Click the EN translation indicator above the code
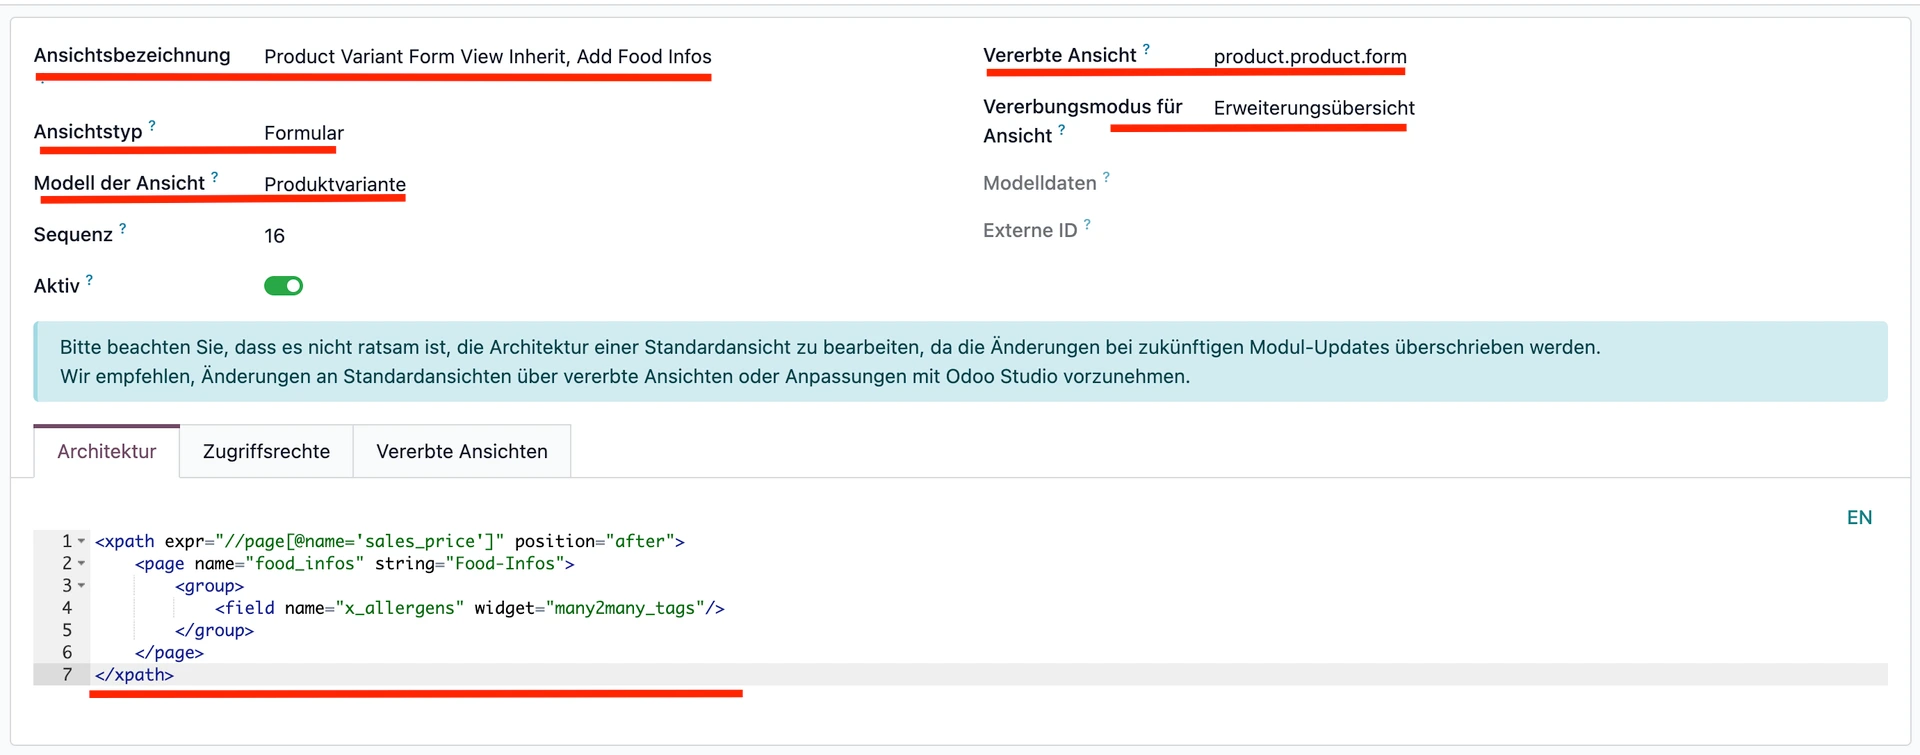The image size is (1920, 755). (1859, 517)
